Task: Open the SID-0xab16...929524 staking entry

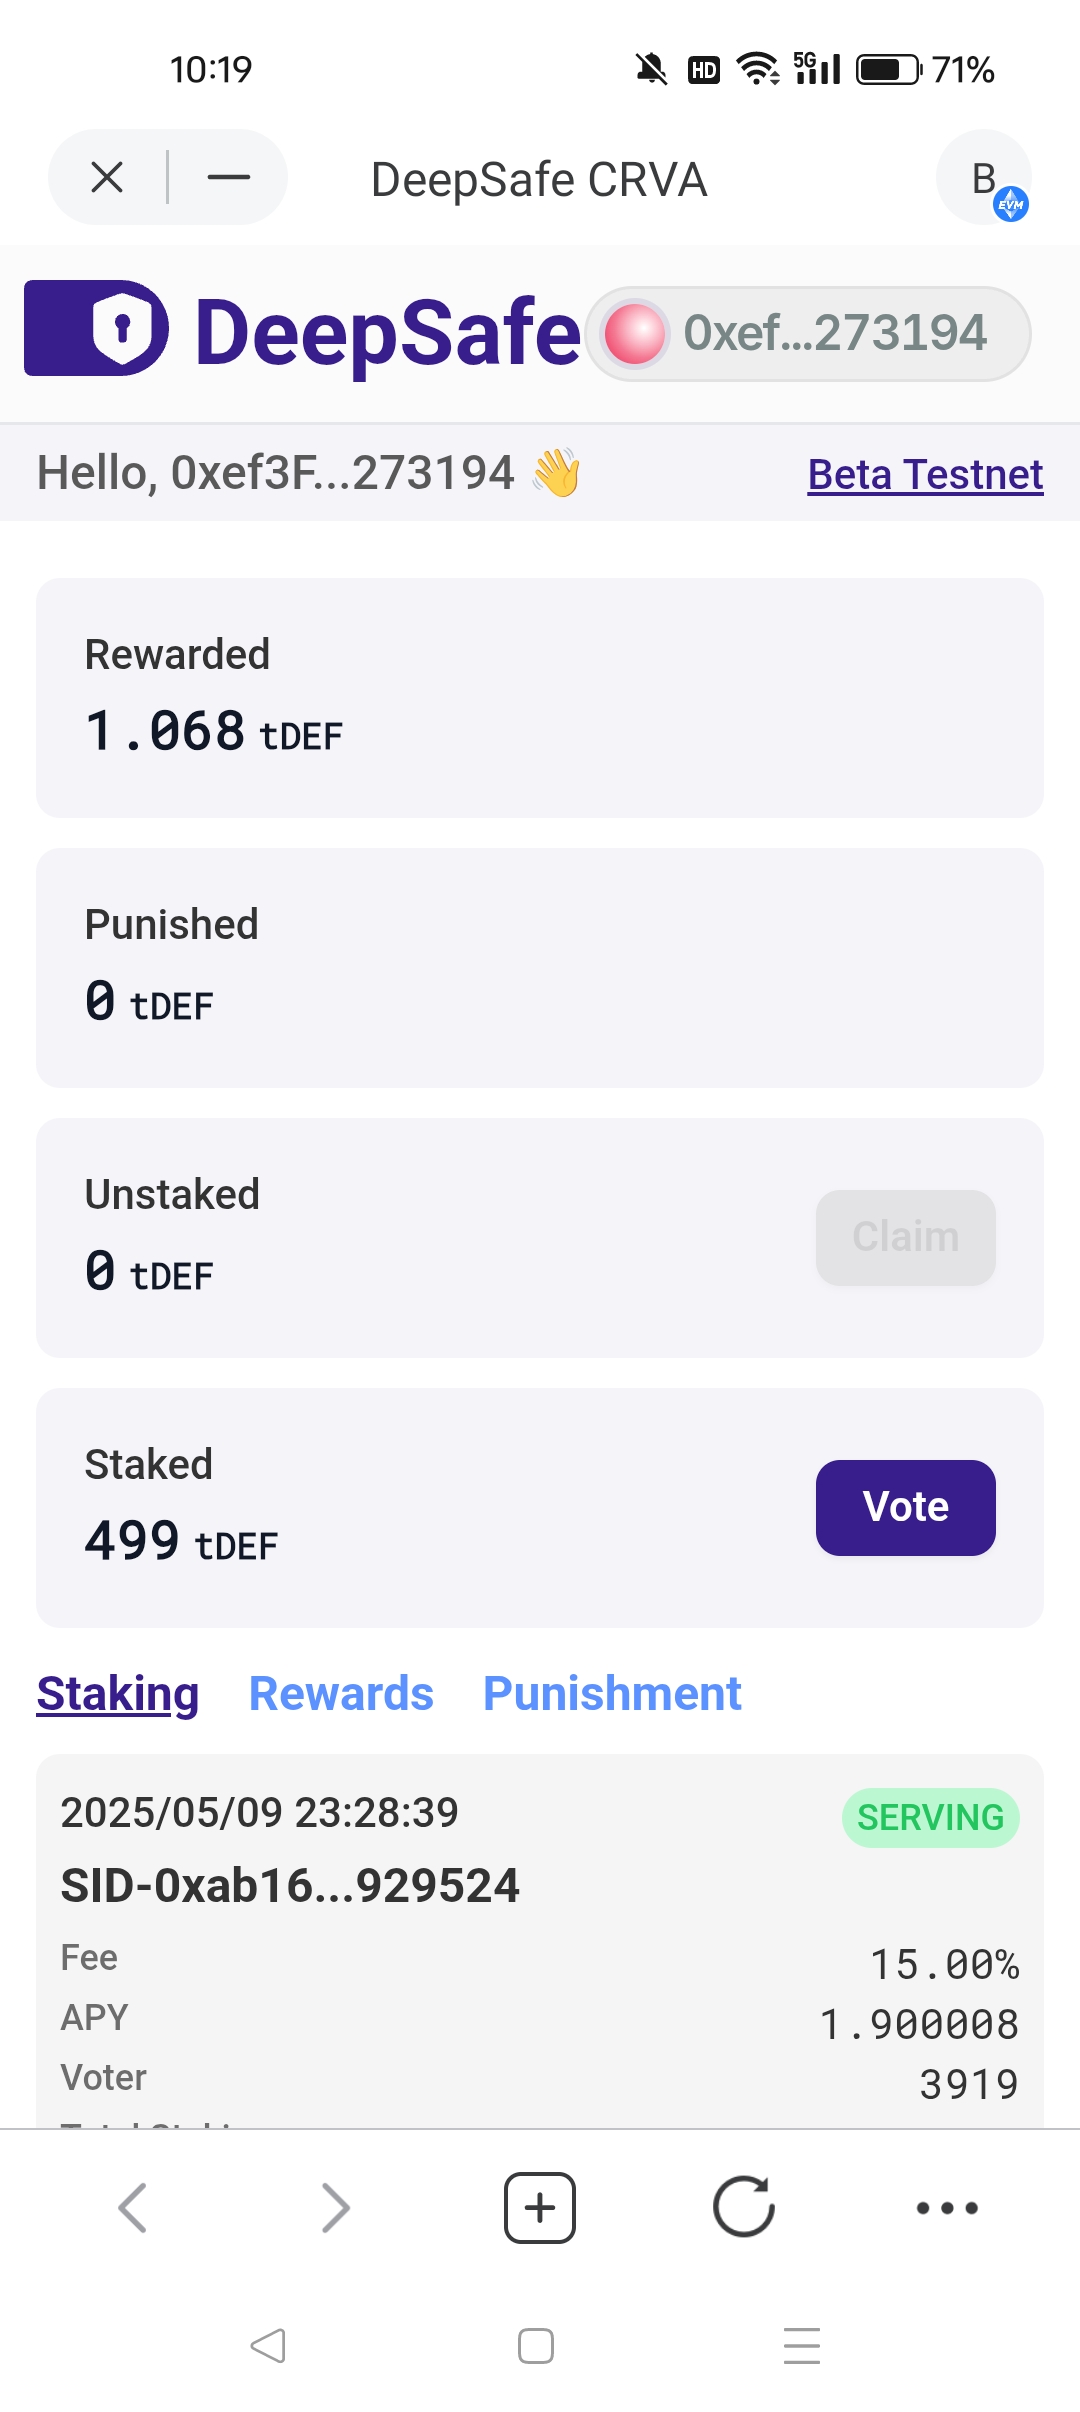Action: (x=290, y=1885)
